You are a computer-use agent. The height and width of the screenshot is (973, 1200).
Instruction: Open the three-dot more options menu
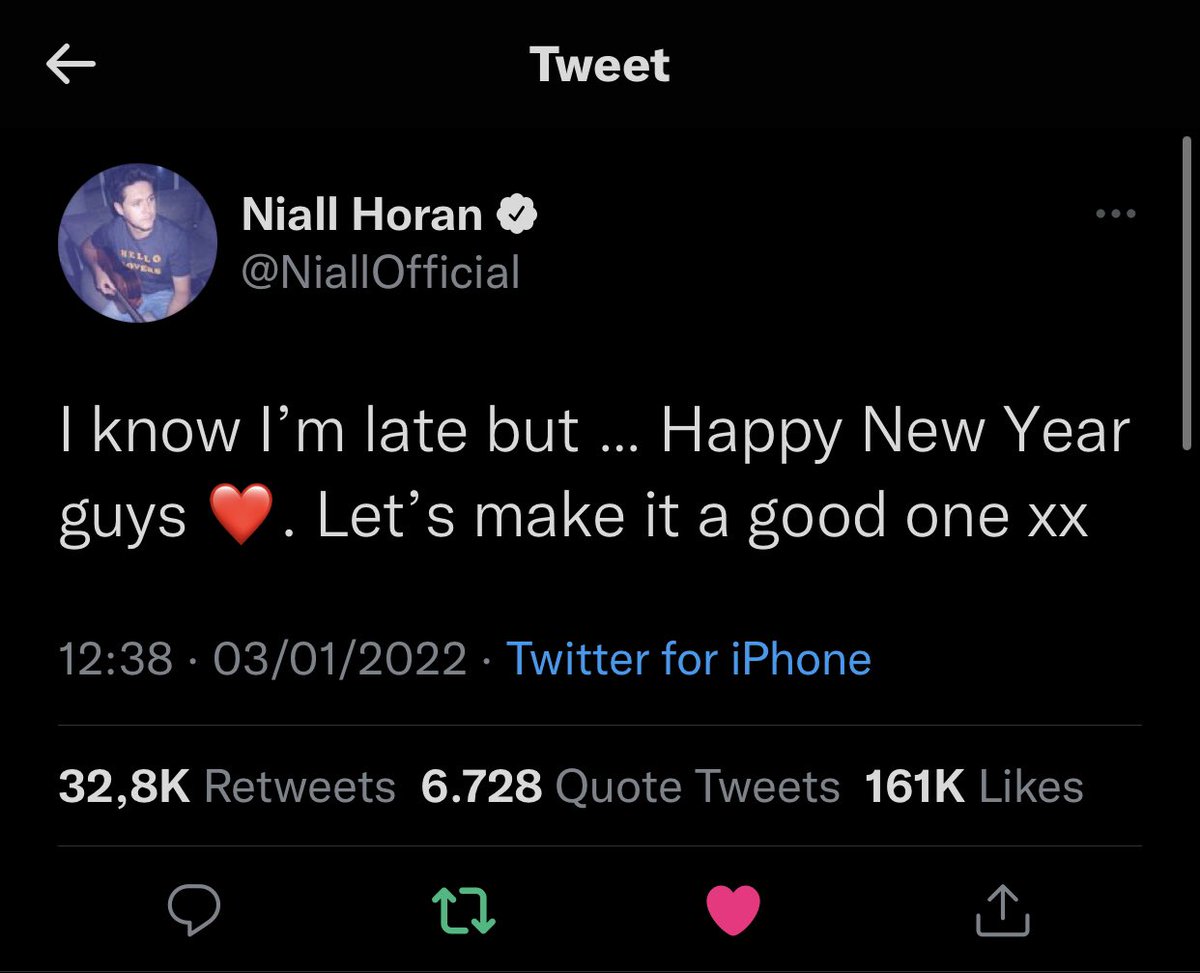(x=1116, y=213)
